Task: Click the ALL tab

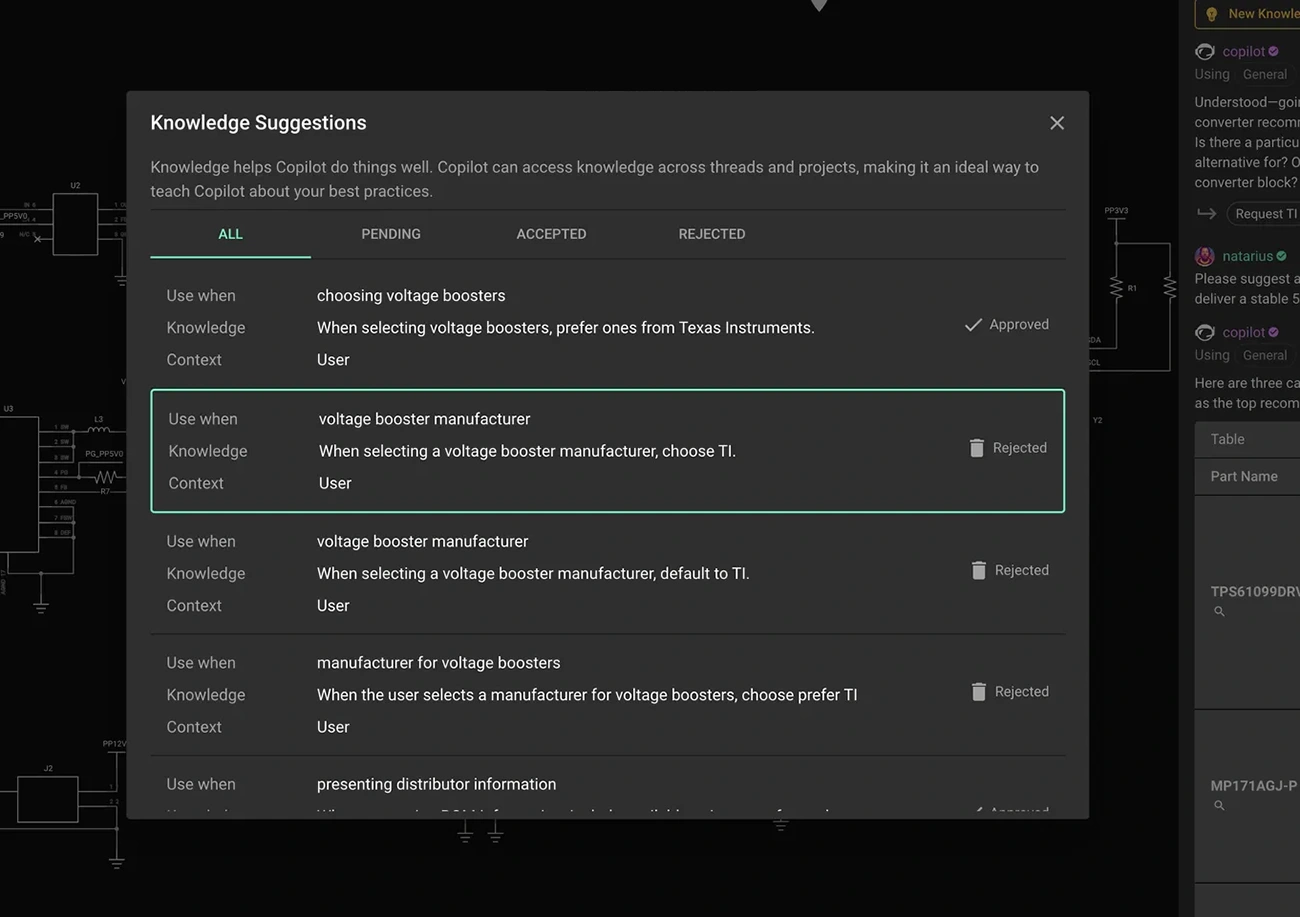Action: (230, 234)
